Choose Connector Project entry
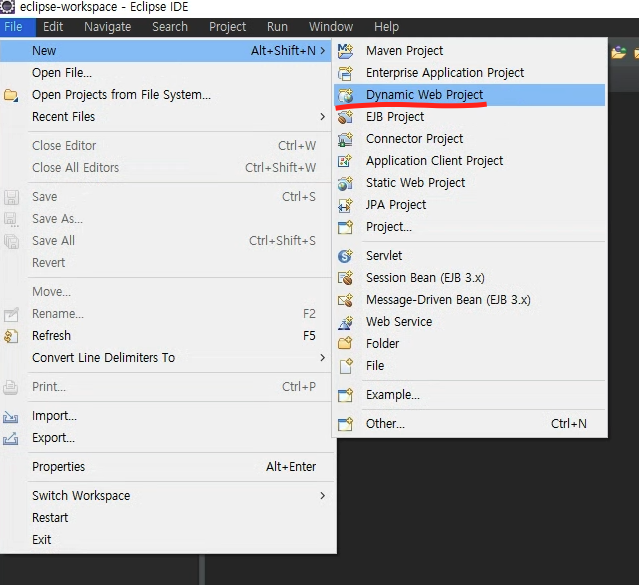The width and height of the screenshot is (639, 585). click(x=469, y=139)
